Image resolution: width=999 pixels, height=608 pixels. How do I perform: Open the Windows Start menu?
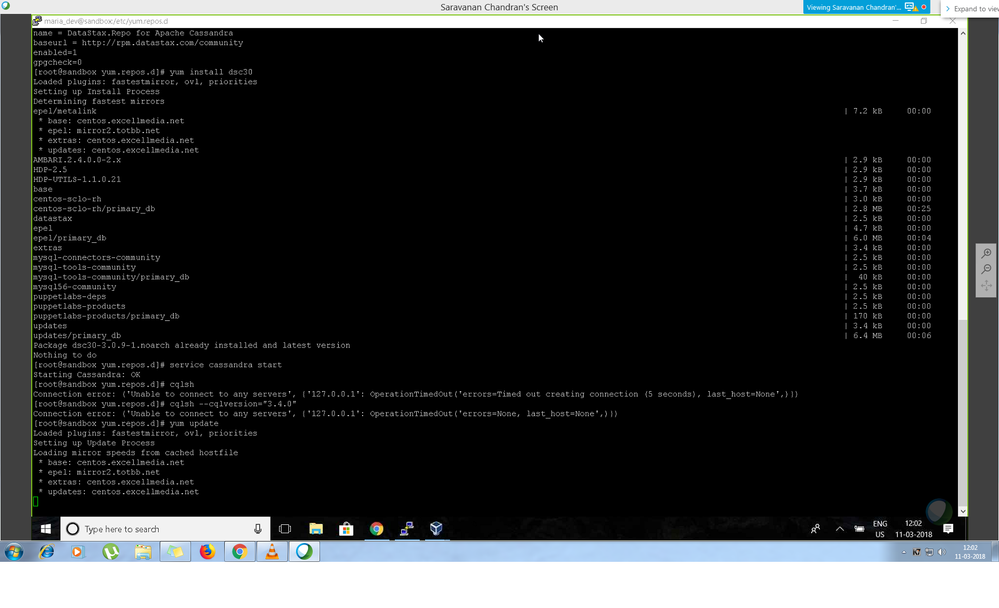coord(47,528)
